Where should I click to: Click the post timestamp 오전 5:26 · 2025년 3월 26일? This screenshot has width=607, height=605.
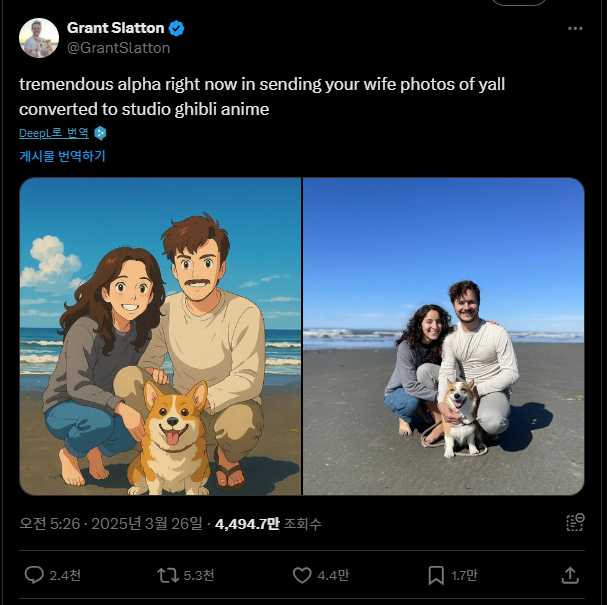(110, 523)
